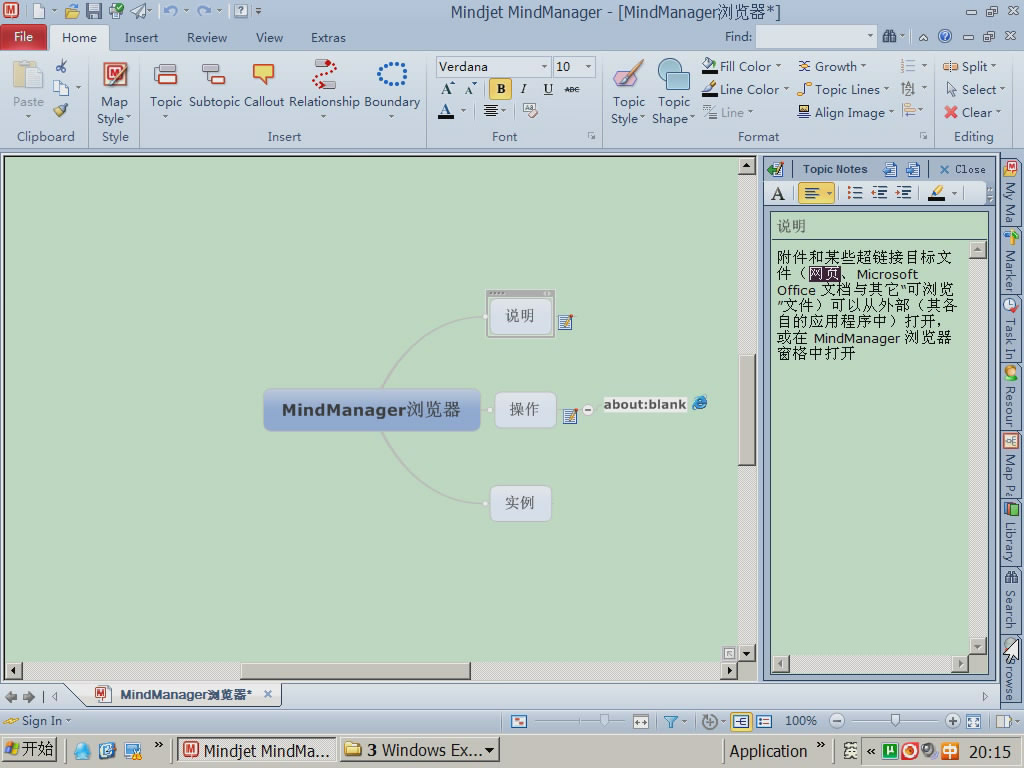This screenshot has height=768, width=1024.
Task: Click the Find binoculars icon
Action: click(x=889, y=37)
